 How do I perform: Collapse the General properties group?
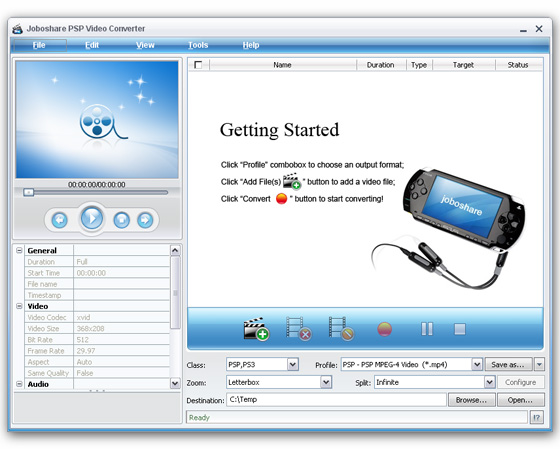click(x=19, y=250)
